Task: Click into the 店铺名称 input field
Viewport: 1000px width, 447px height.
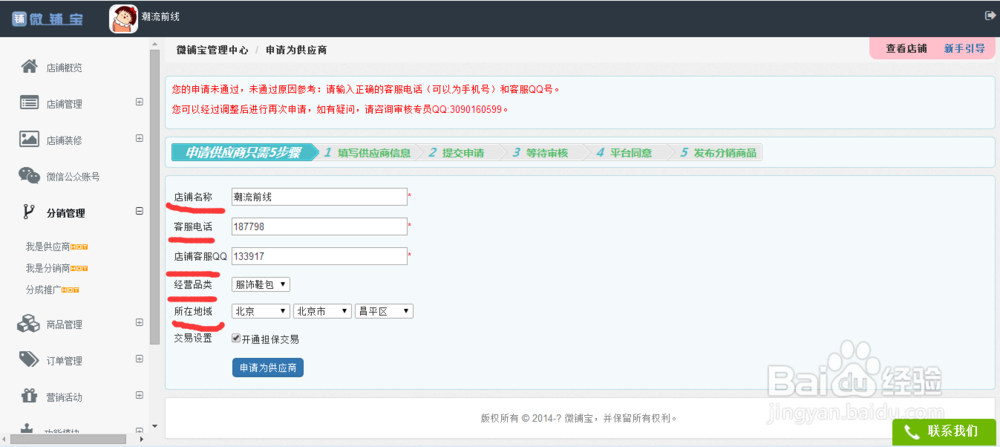Action: tap(319, 197)
